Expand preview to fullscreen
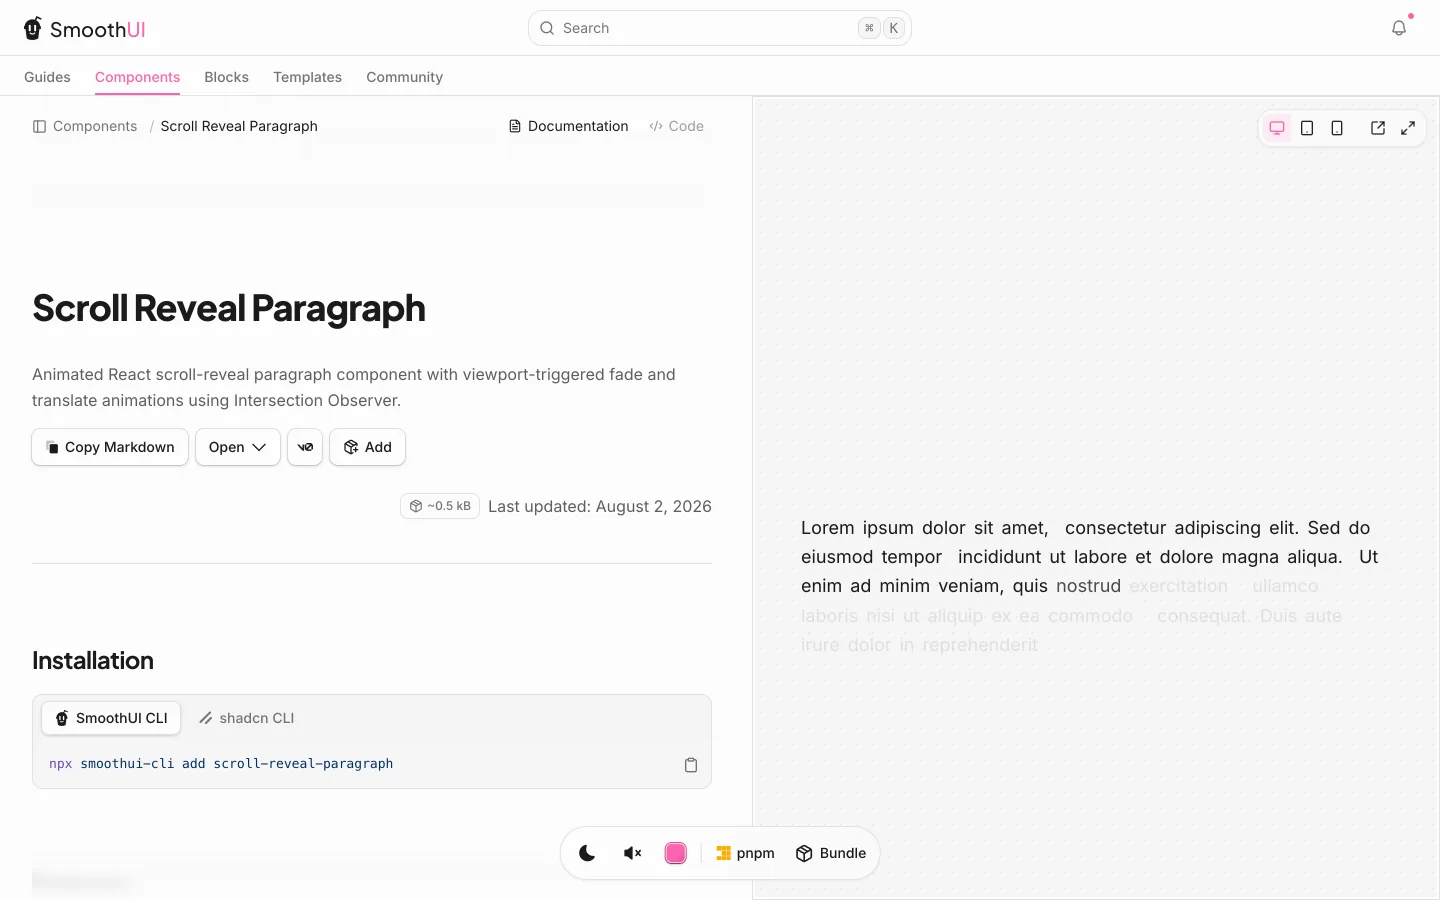This screenshot has width=1440, height=900. [1408, 128]
